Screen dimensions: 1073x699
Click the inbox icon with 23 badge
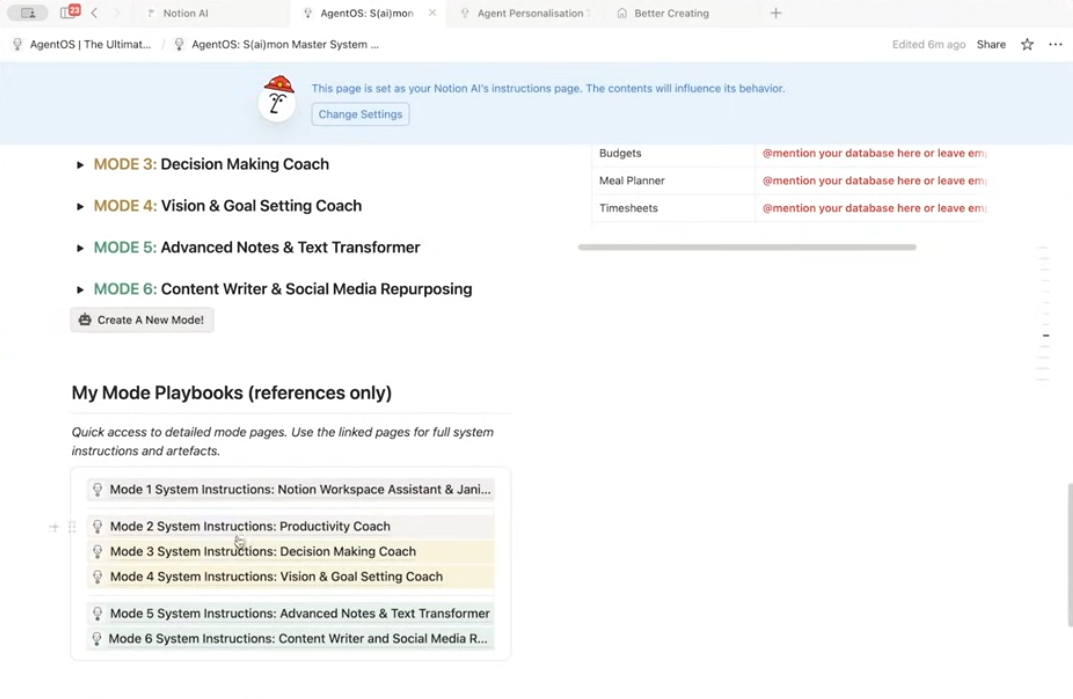[x=69, y=13]
